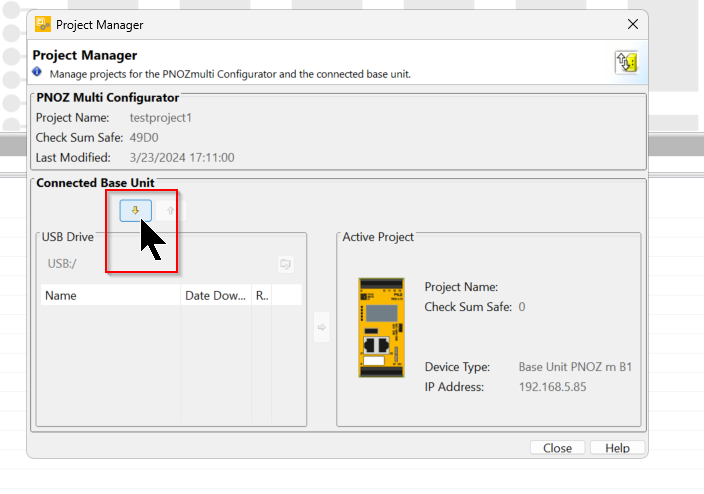Click the greyed upload arrow button
Screen dimensions: 704x494
point(170,211)
